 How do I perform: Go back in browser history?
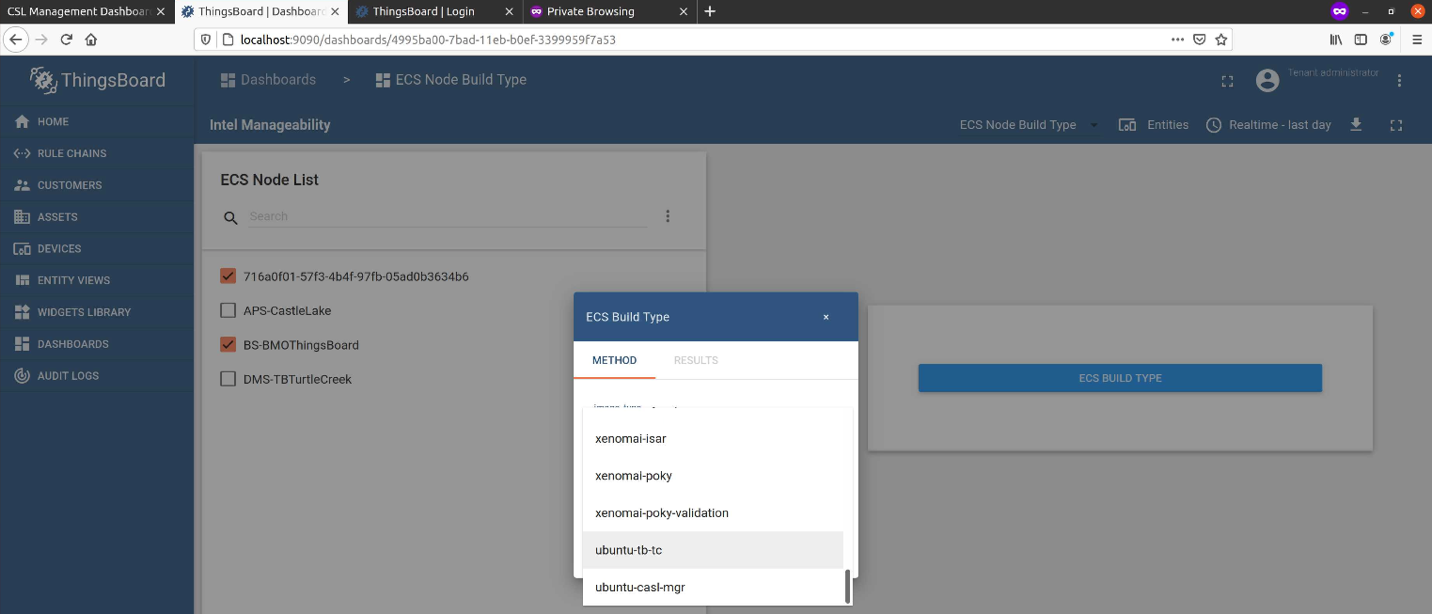point(16,40)
